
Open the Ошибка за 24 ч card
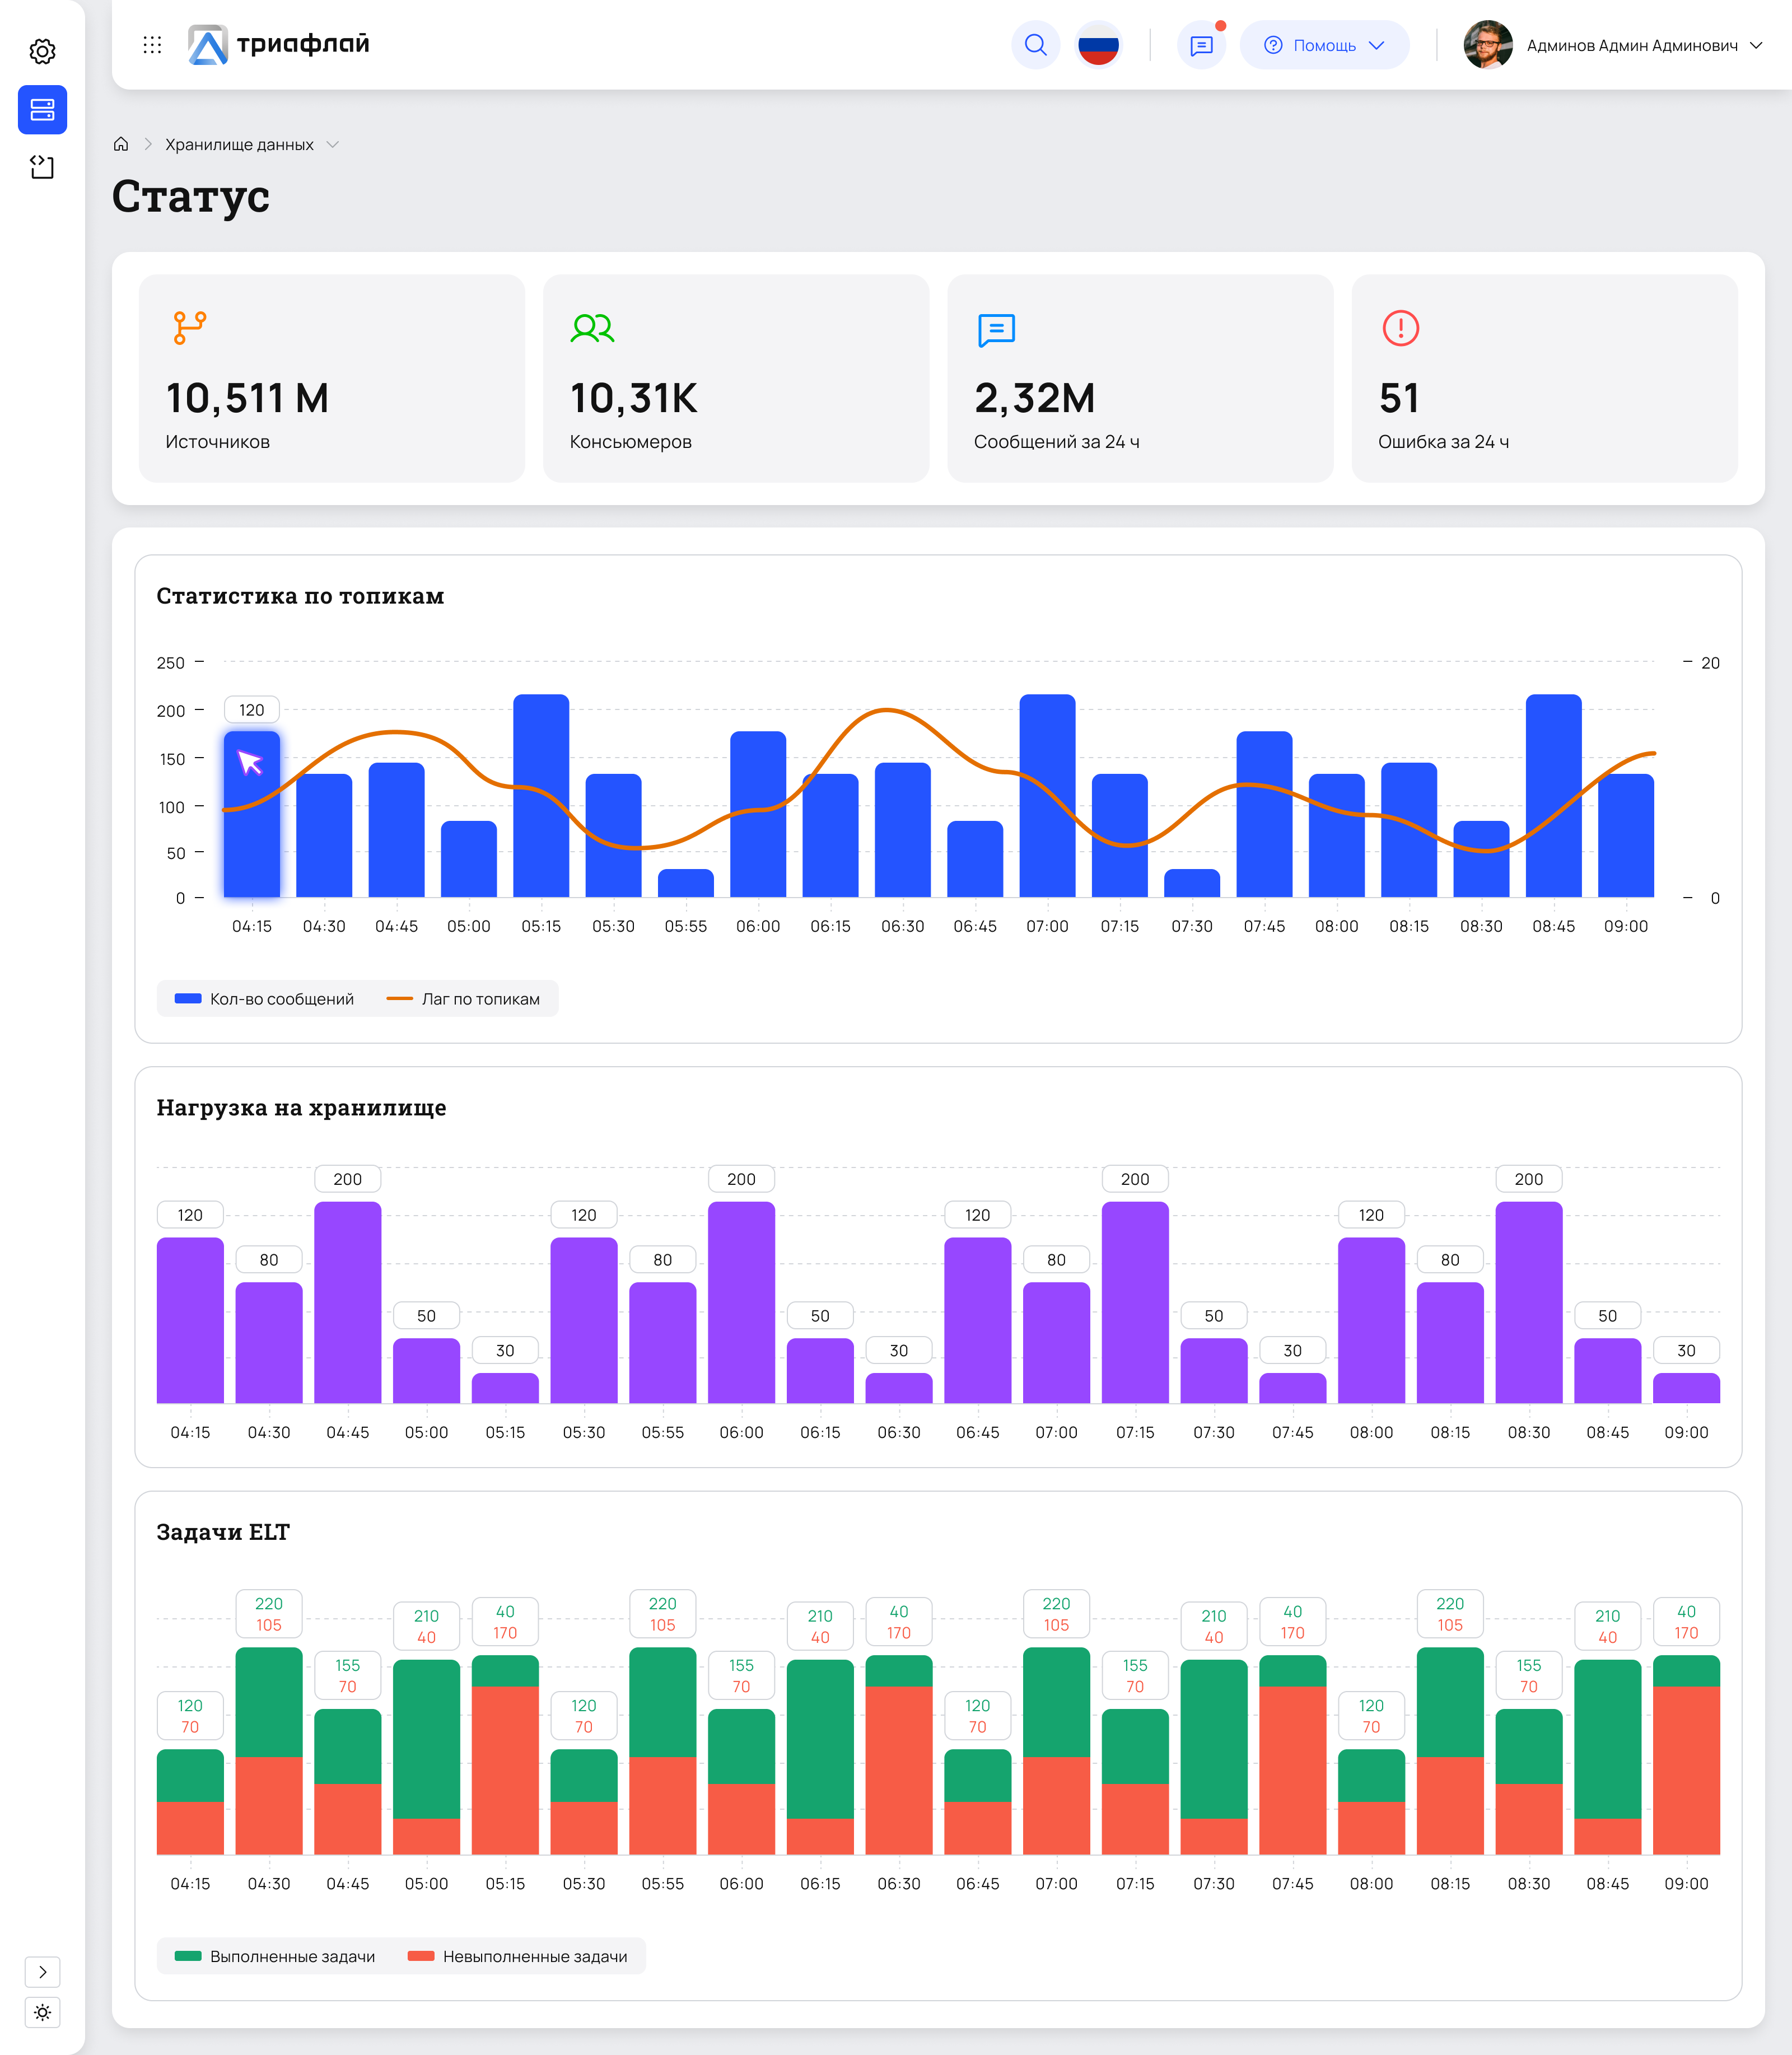point(1544,378)
